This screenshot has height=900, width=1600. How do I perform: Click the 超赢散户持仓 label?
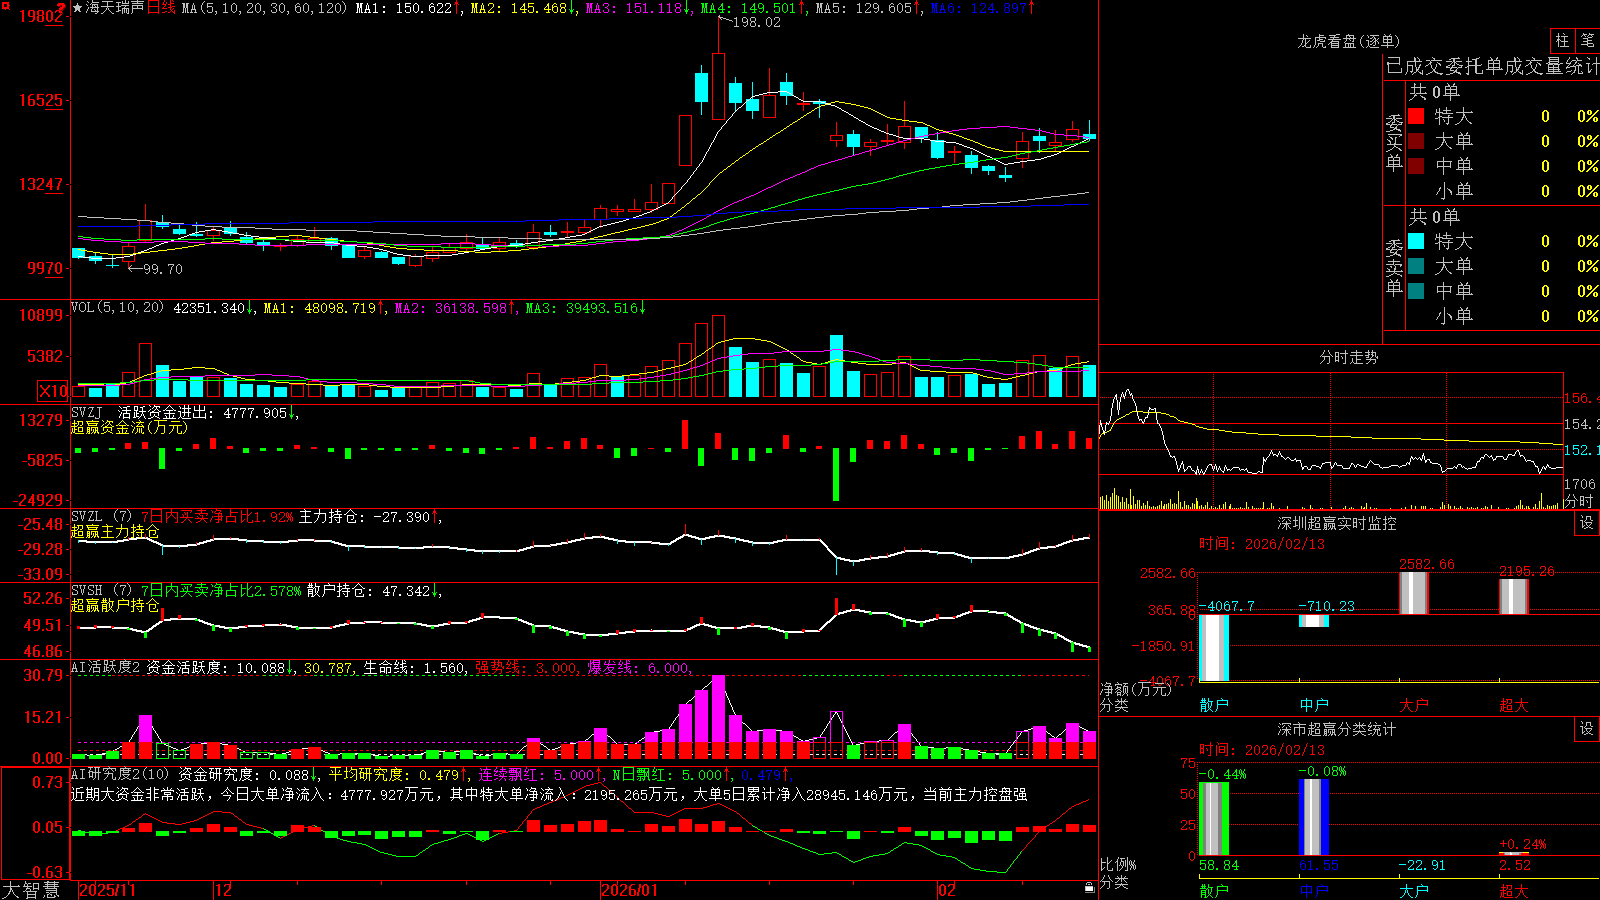pos(115,605)
